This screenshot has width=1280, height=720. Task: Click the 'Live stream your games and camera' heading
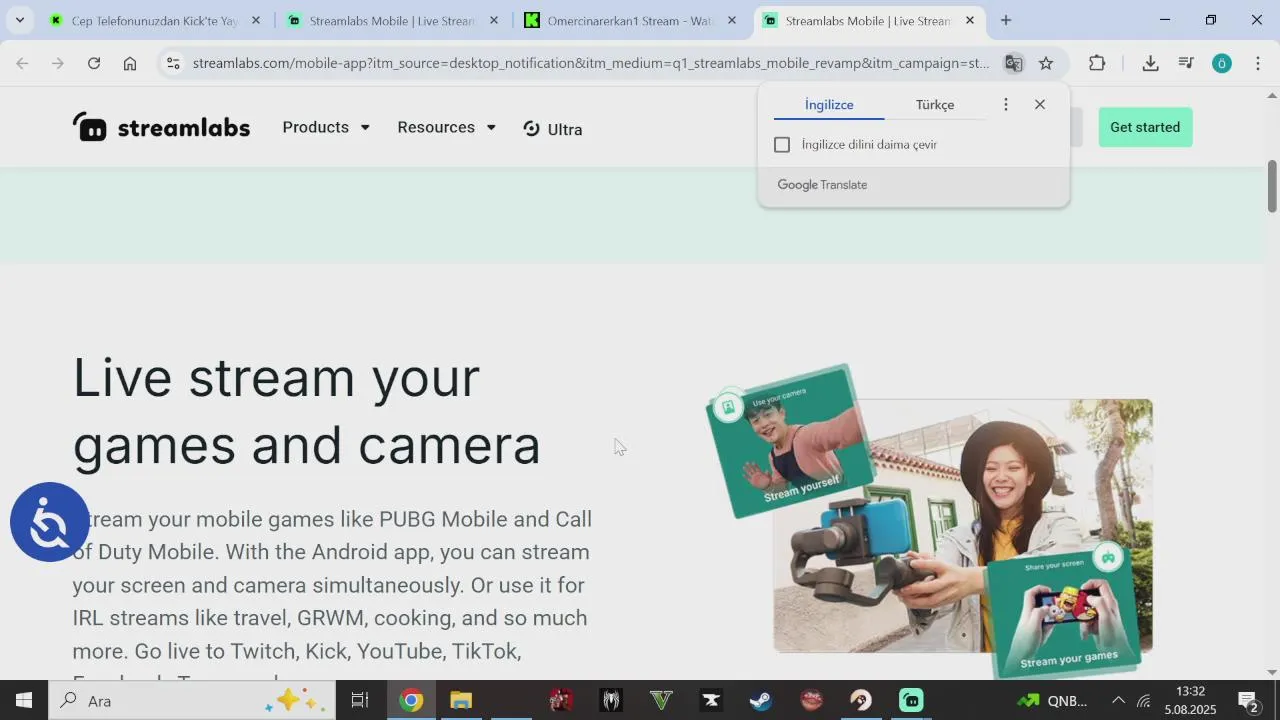pos(307,411)
